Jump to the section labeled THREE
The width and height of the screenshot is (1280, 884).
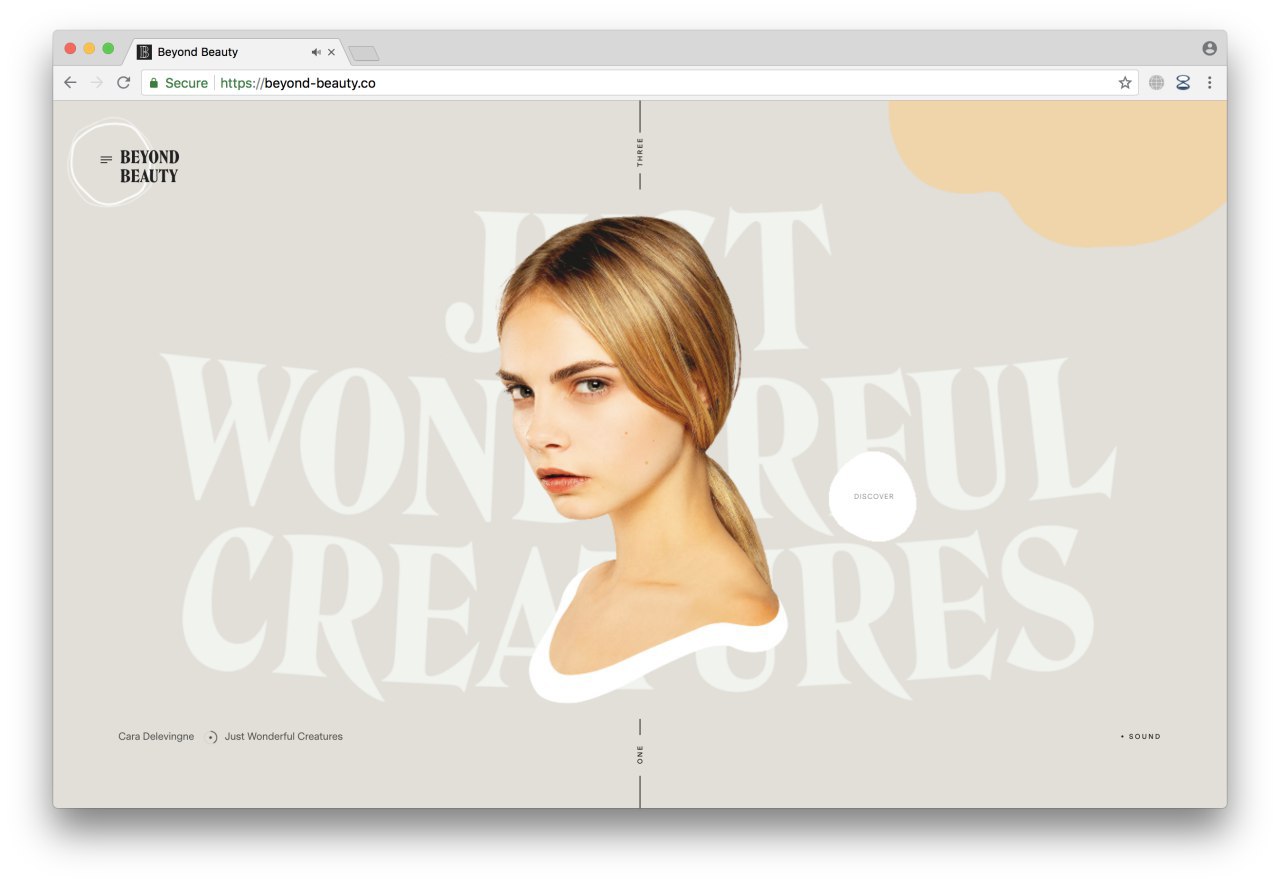[x=640, y=152]
